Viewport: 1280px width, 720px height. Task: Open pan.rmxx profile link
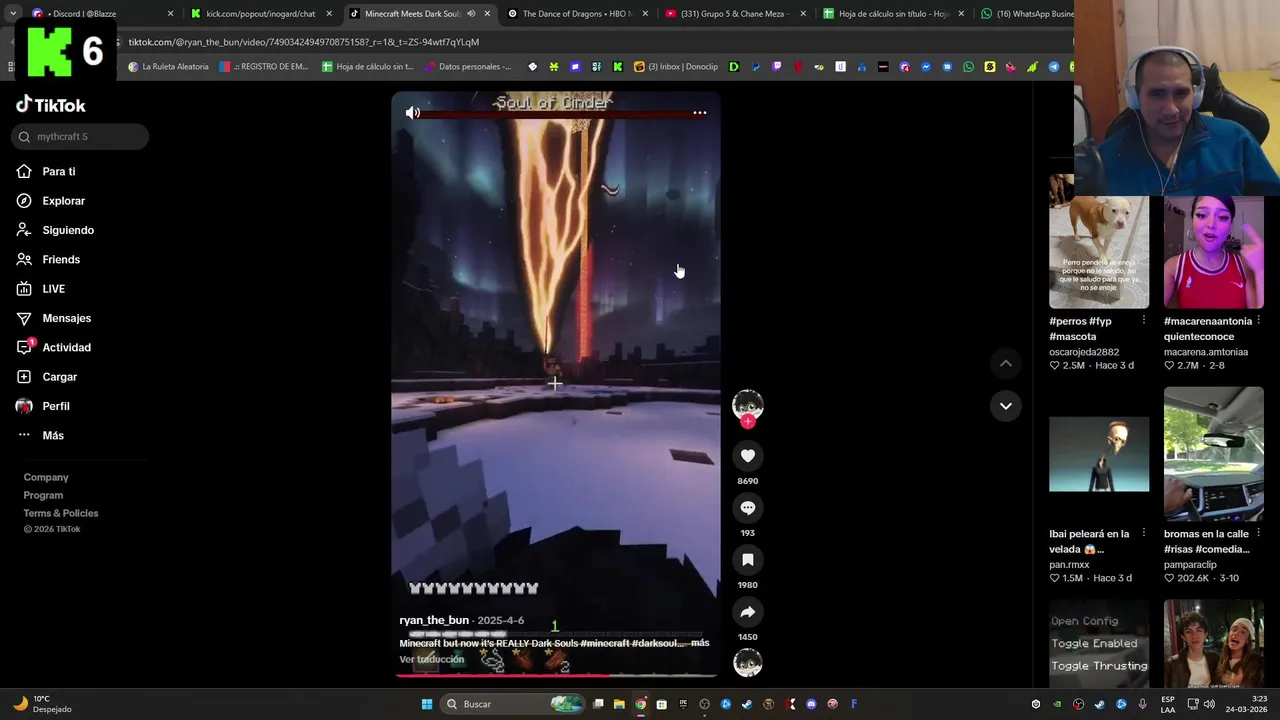pyautogui.click(x=1069, y=565)
